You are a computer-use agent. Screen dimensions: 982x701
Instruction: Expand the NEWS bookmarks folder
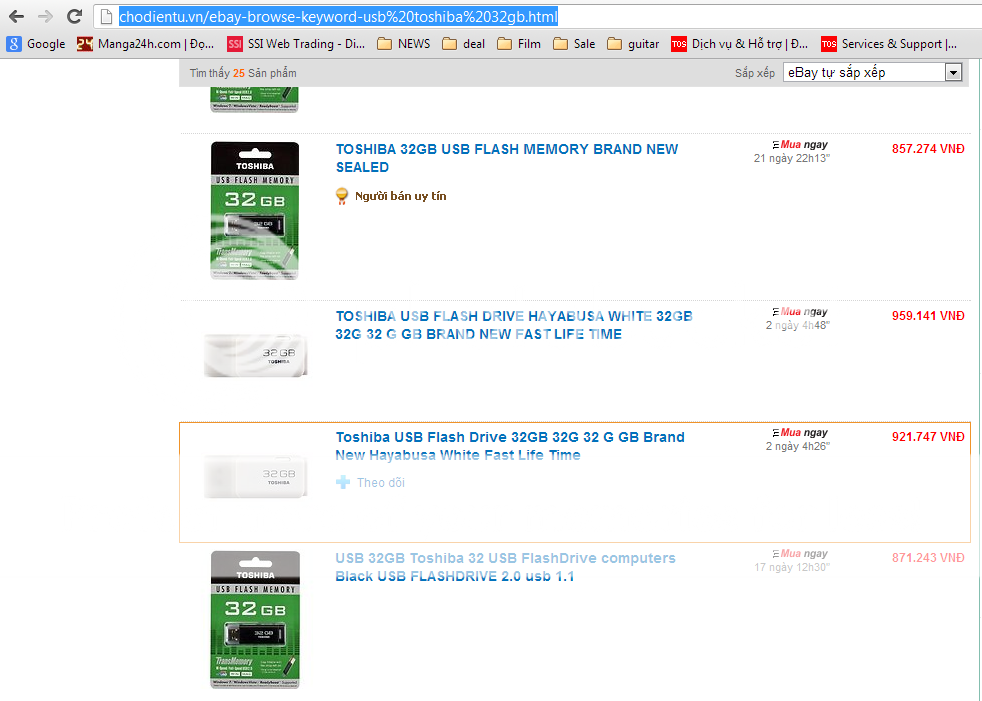(404, 44)
